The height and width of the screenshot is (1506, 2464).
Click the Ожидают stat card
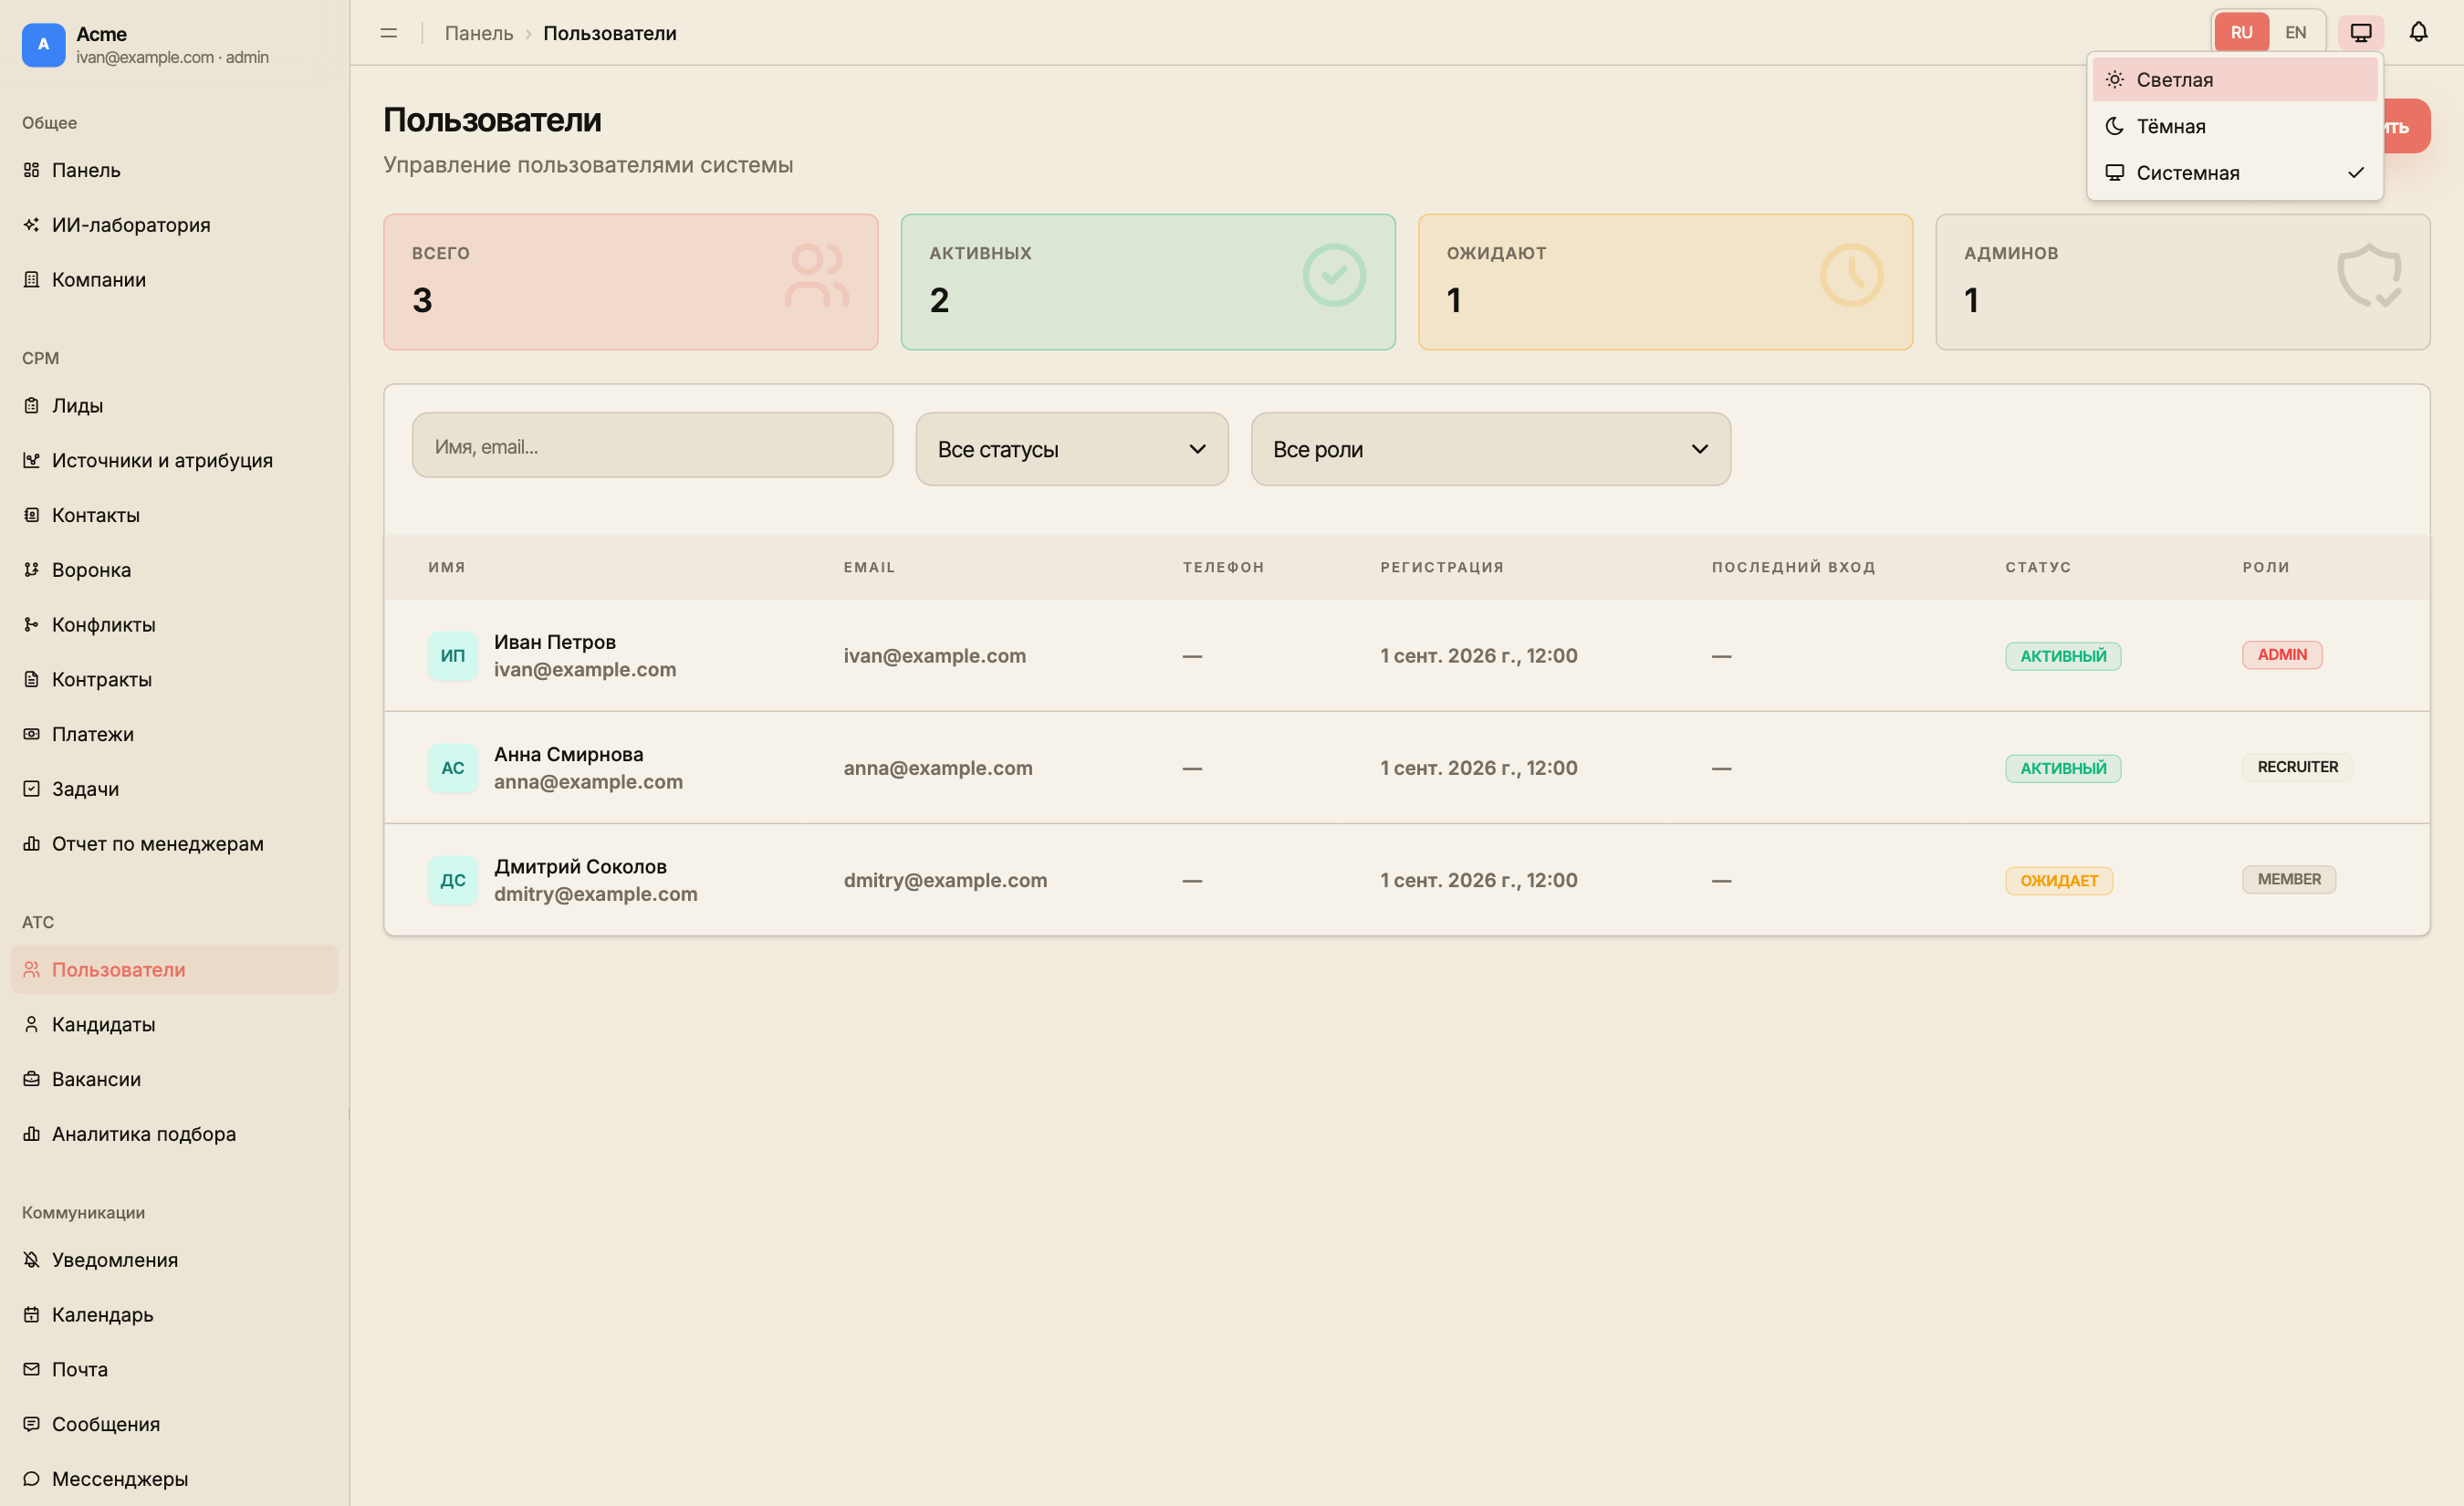1666,282
